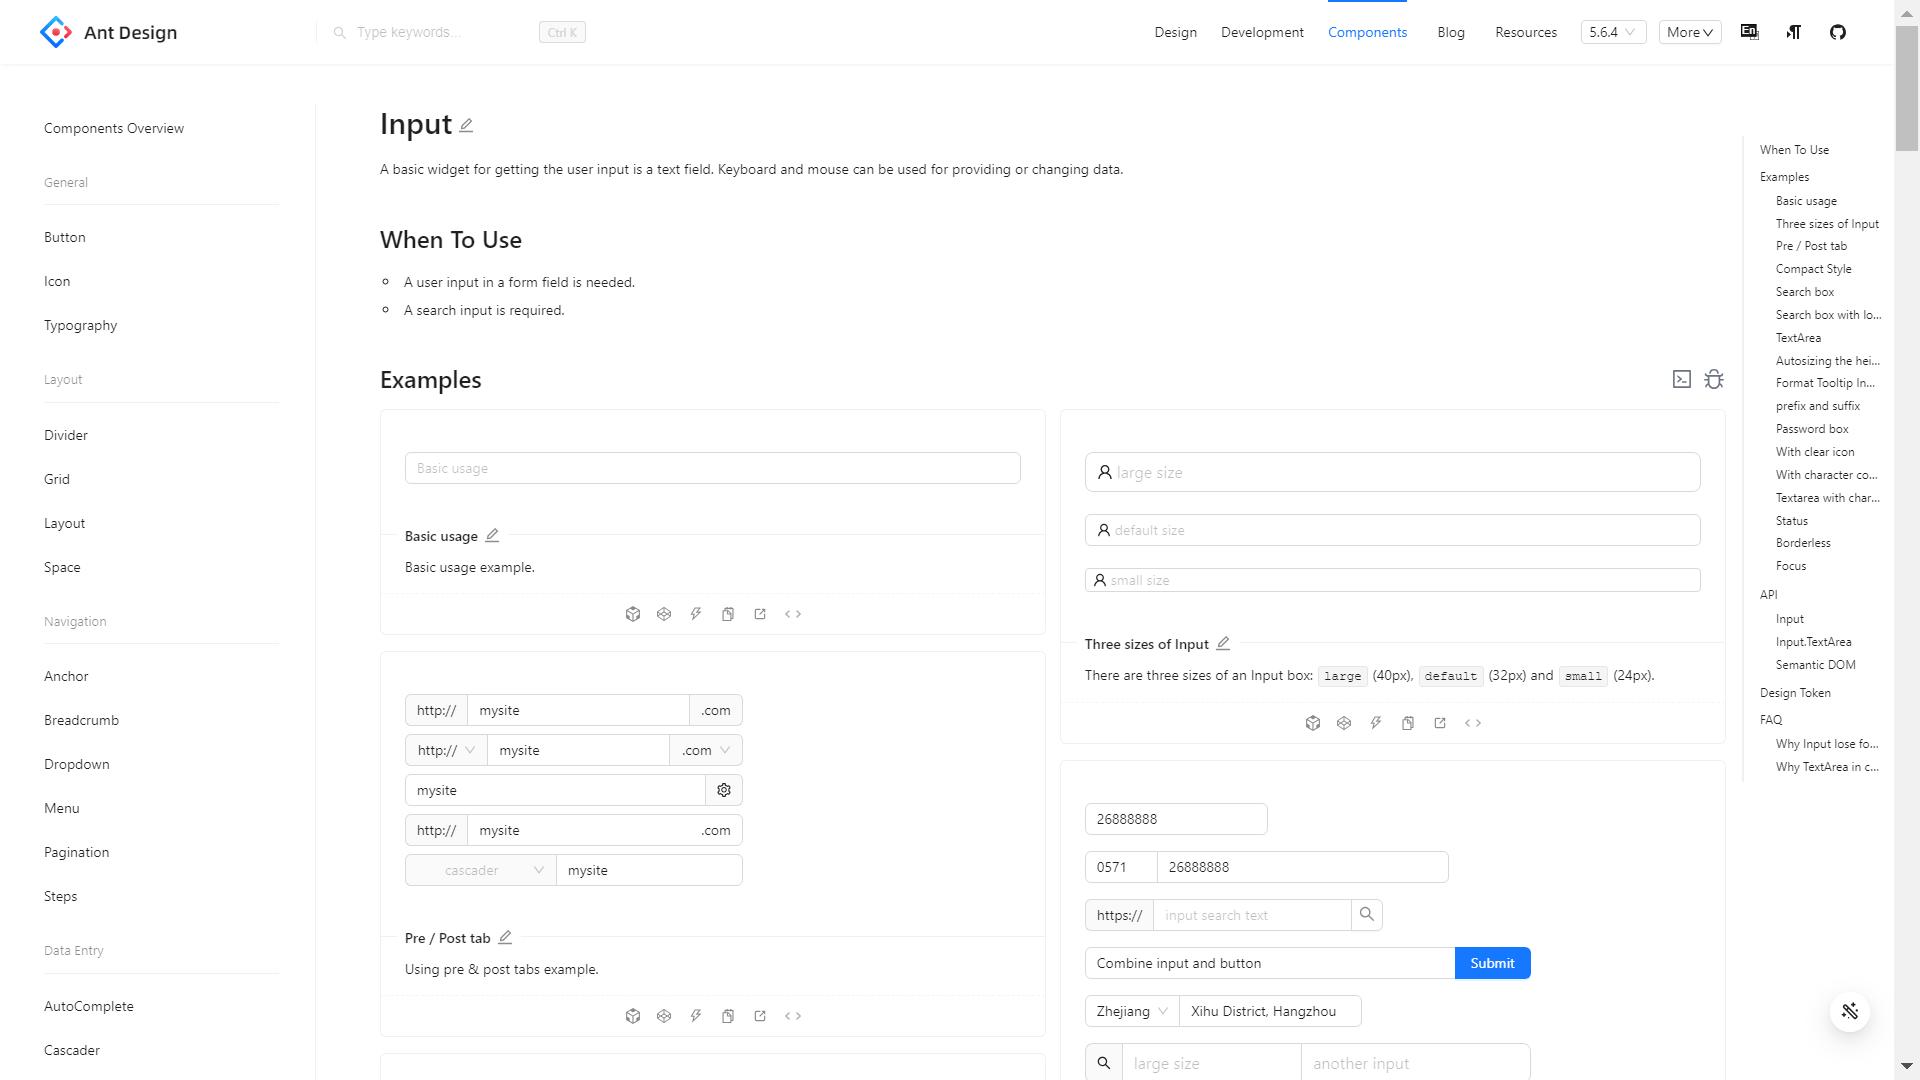Open Typography page in sidebar
Image resolution: width=1920 pixels, height=1080 pixels.
coord(80,325)
